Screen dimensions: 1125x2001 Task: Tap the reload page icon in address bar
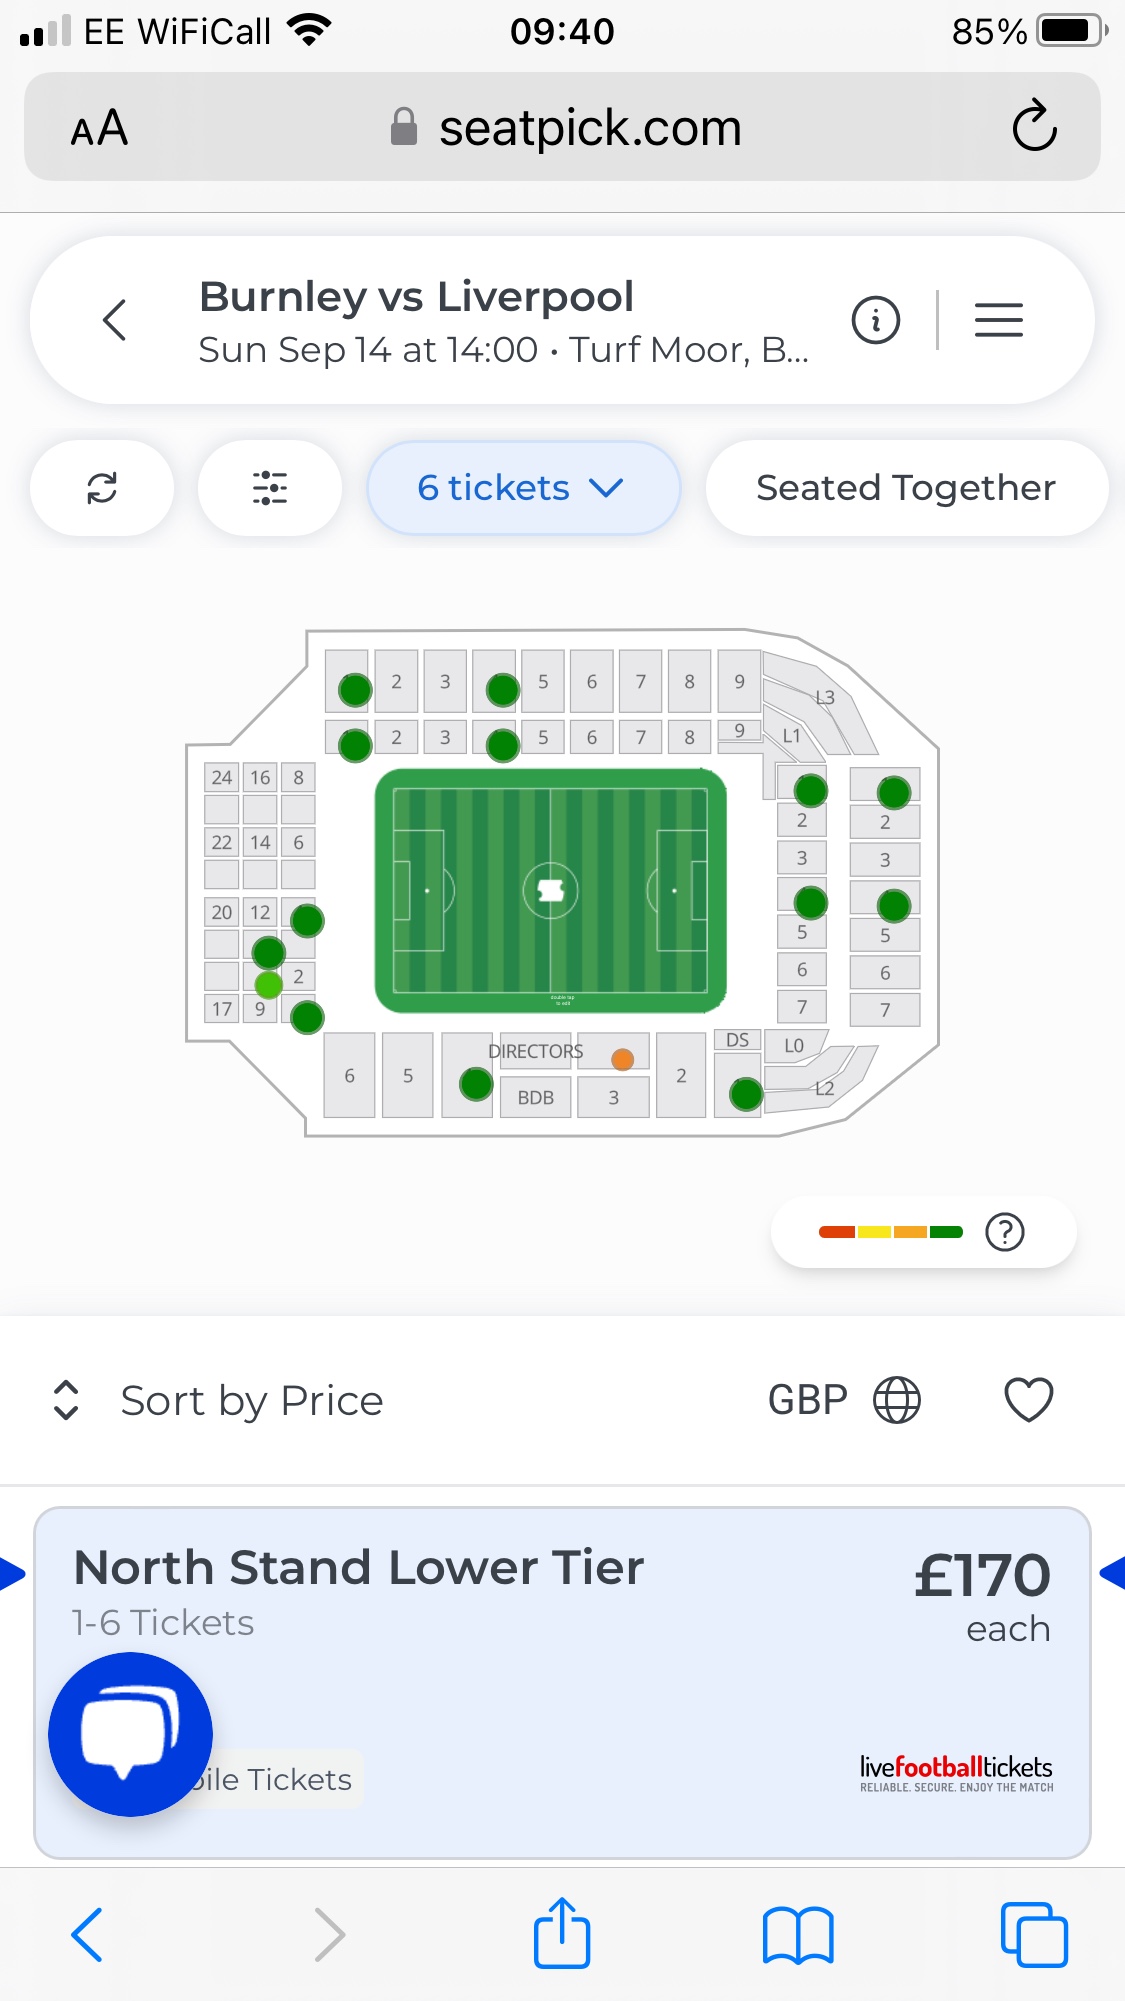pos(1034,127)
